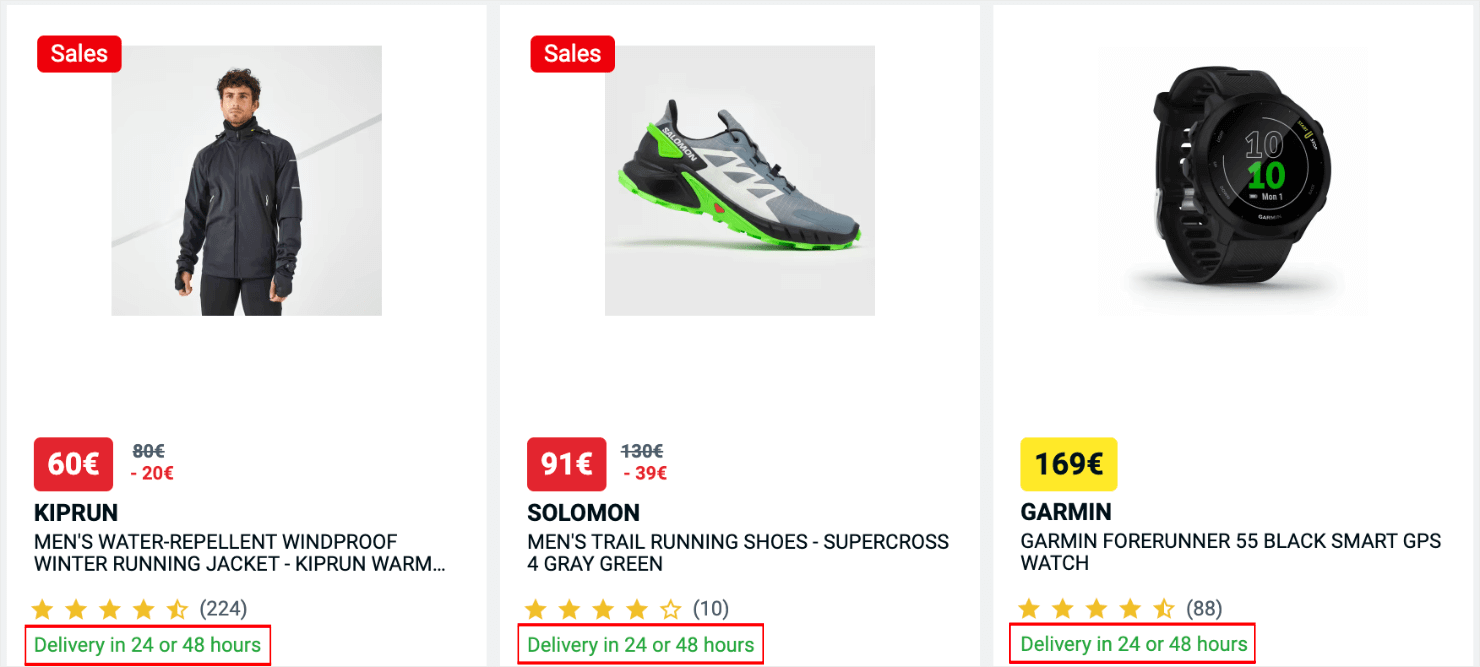Click the 91€ sale price tag

pos(566,464)
